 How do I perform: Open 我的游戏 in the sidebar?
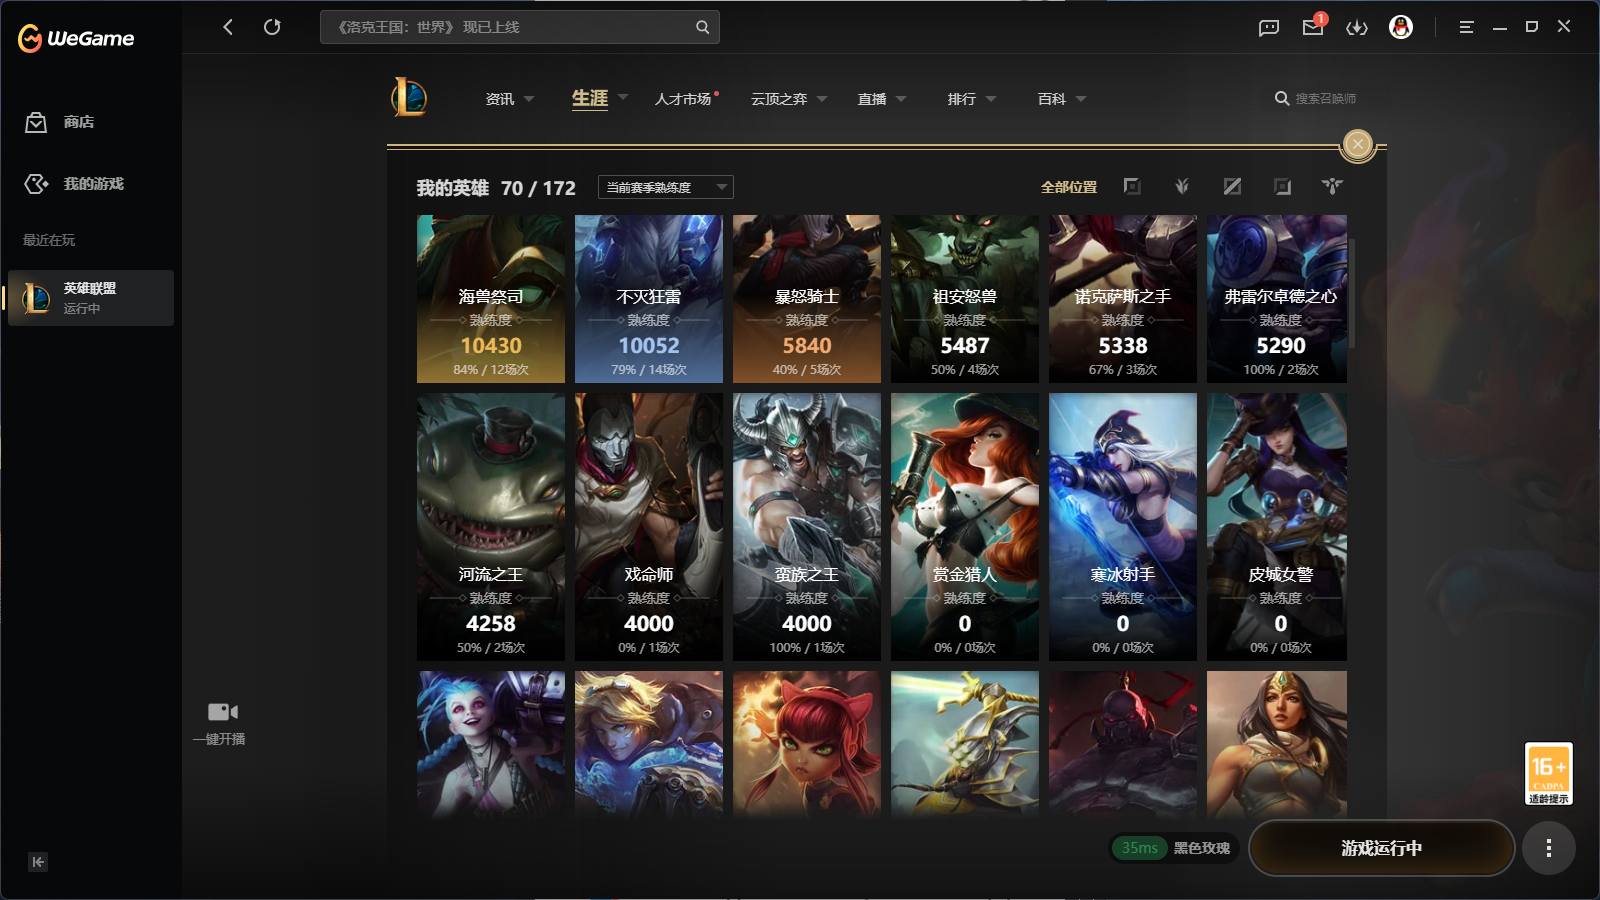(x=74, y=184)
